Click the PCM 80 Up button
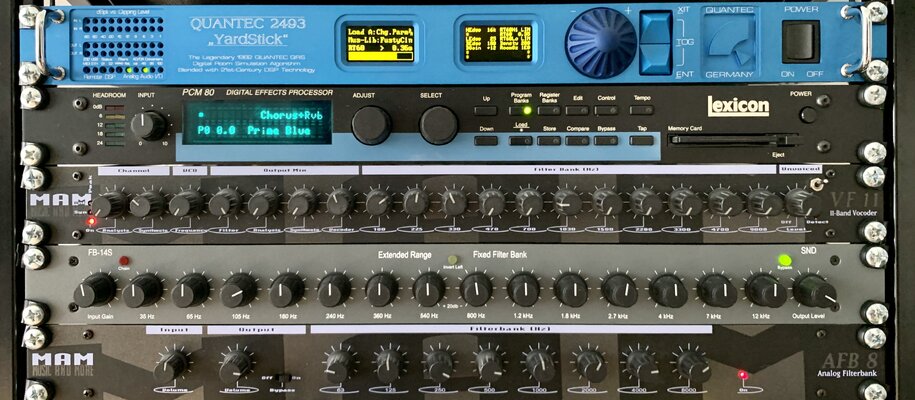The image size is (915, 400). tap(486, 110)
